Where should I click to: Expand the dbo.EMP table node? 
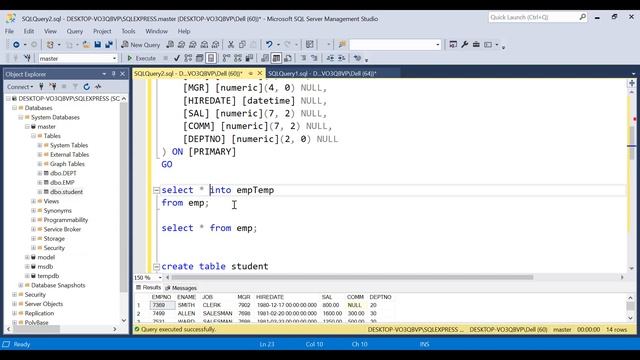(x=40, y=182)
